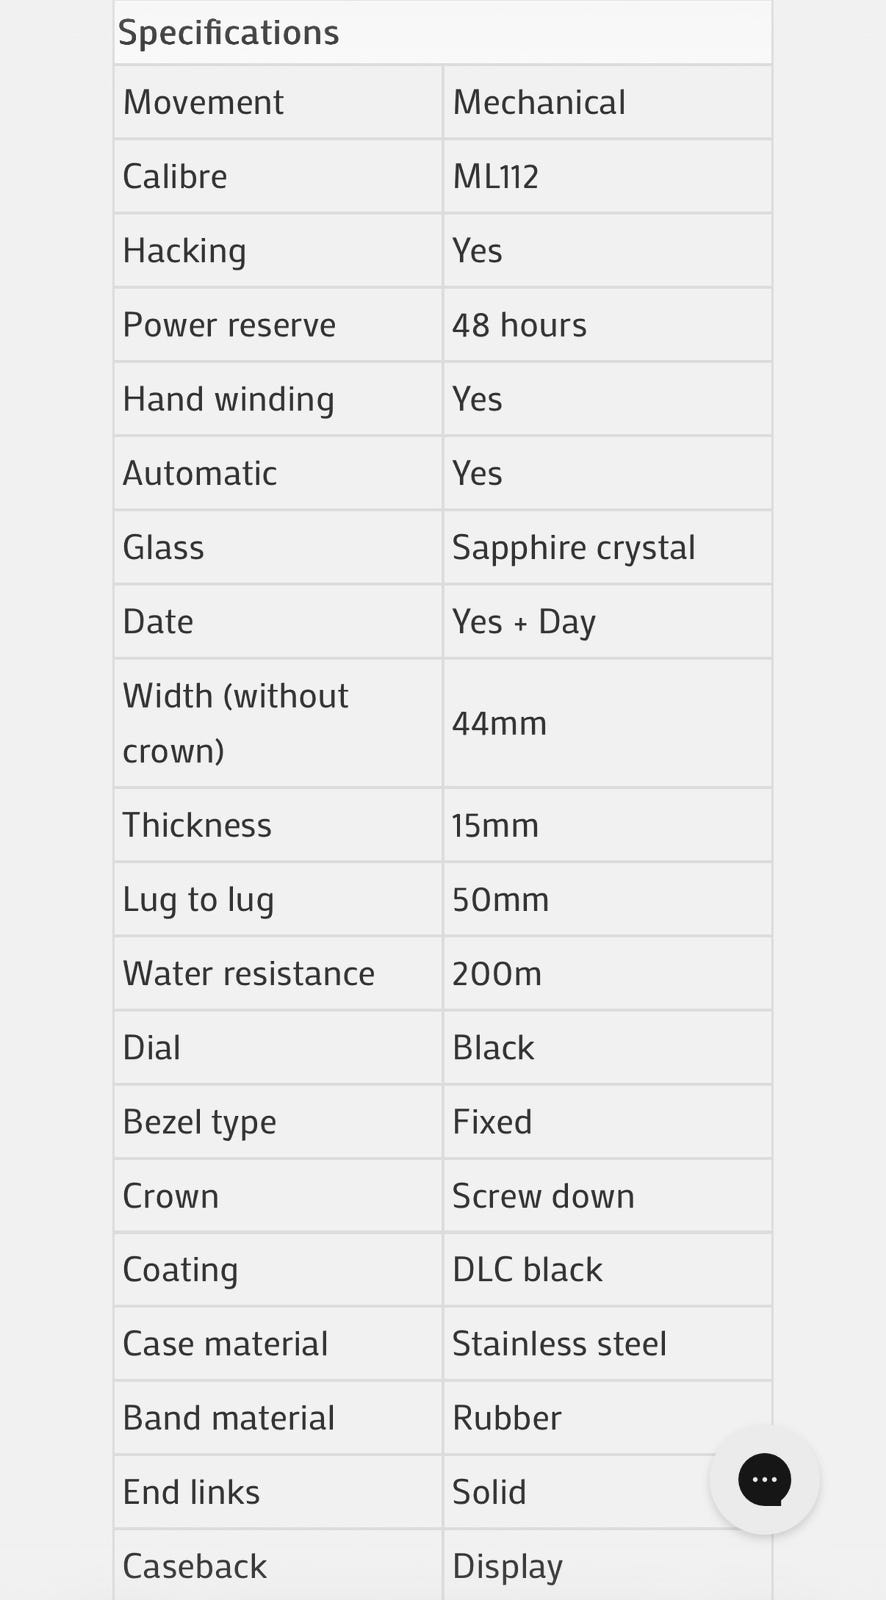The width and height of the screenshot is (886, 1600).
Task: Select the Sapphire crystal glass value
Action: point(573,548)
